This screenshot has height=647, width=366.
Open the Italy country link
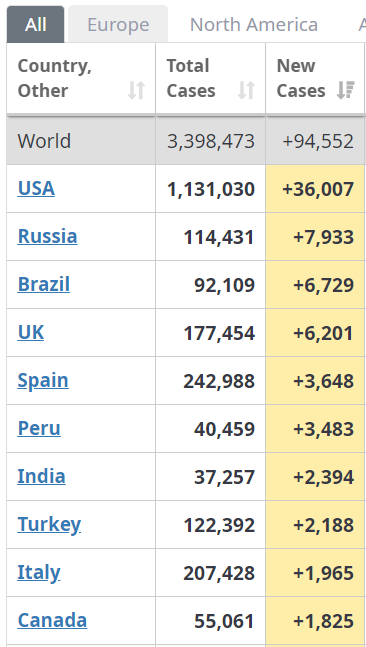point(39,572)
